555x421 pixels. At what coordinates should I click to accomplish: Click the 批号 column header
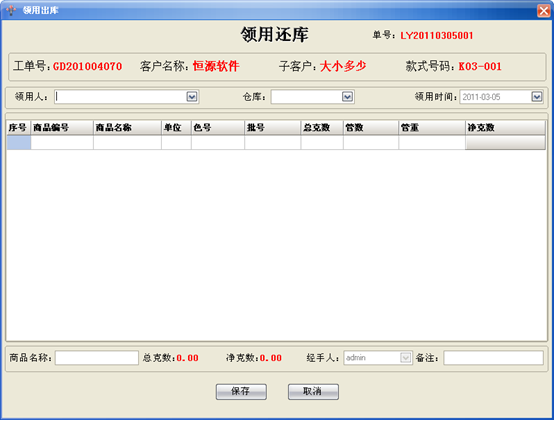(x=273, y=127)
